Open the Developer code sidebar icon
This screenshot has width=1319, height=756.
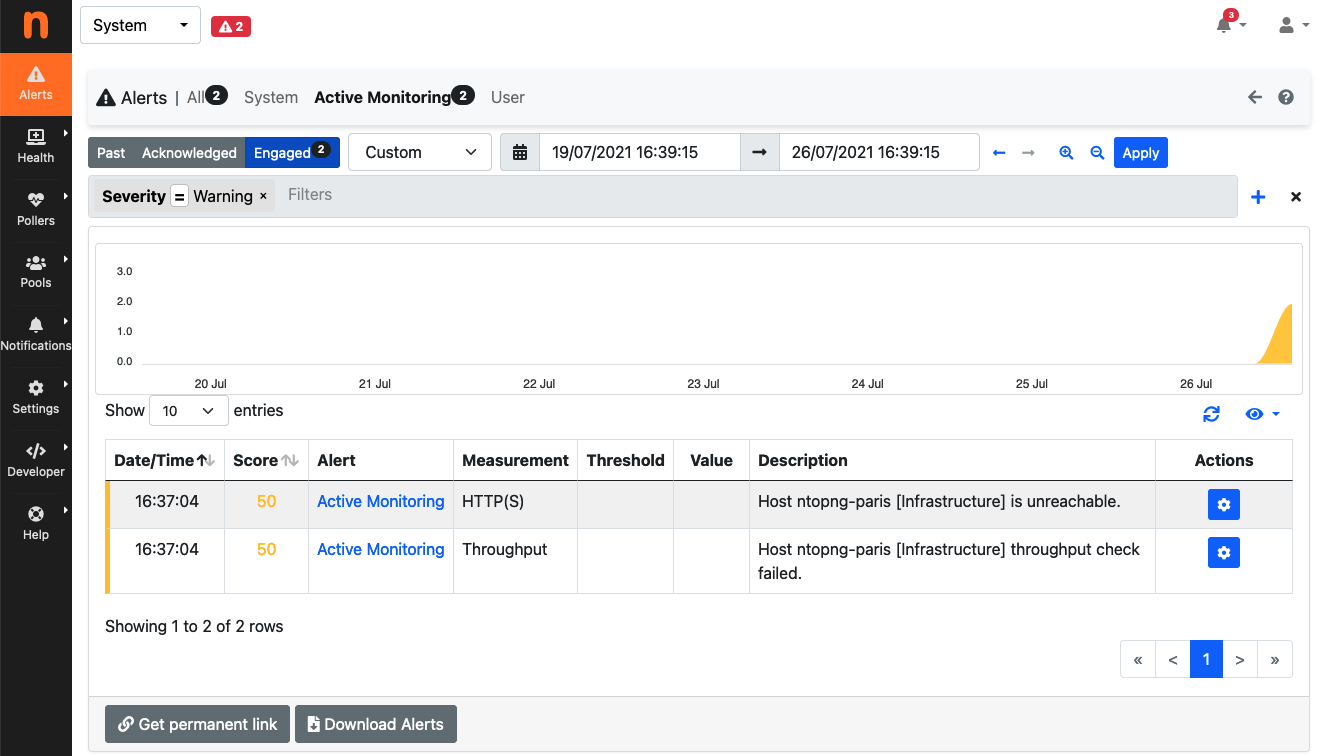[36, 451]
